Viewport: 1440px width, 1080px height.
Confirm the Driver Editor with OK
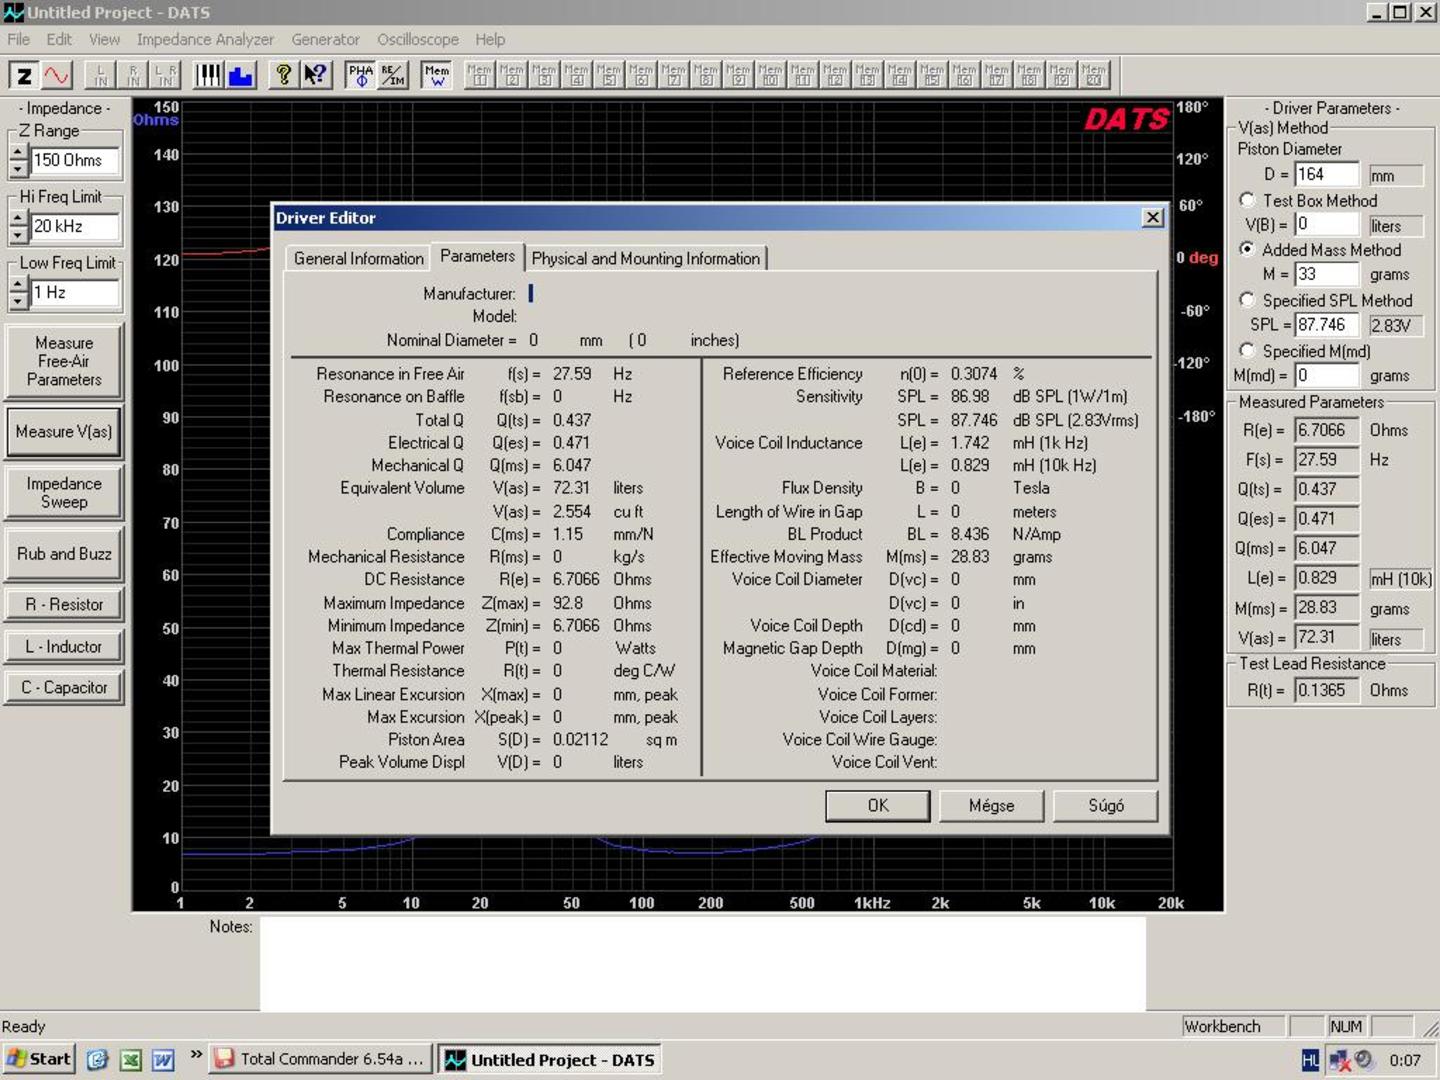click(x=877, y=805)
